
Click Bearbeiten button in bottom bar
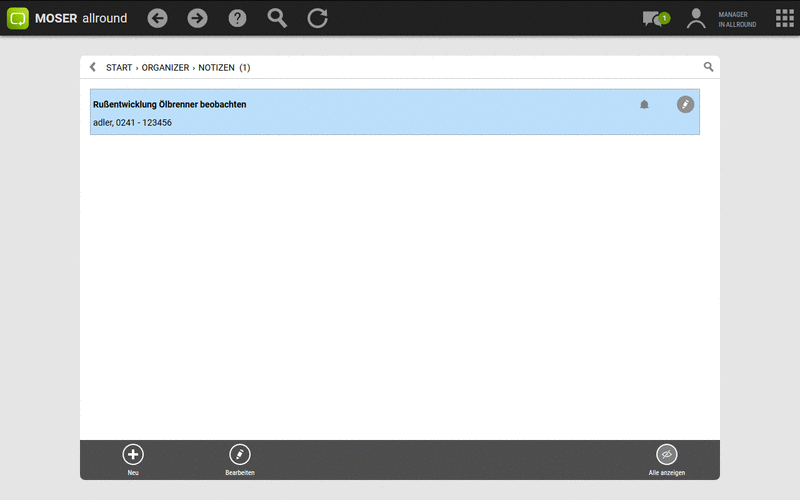[240, 459]
